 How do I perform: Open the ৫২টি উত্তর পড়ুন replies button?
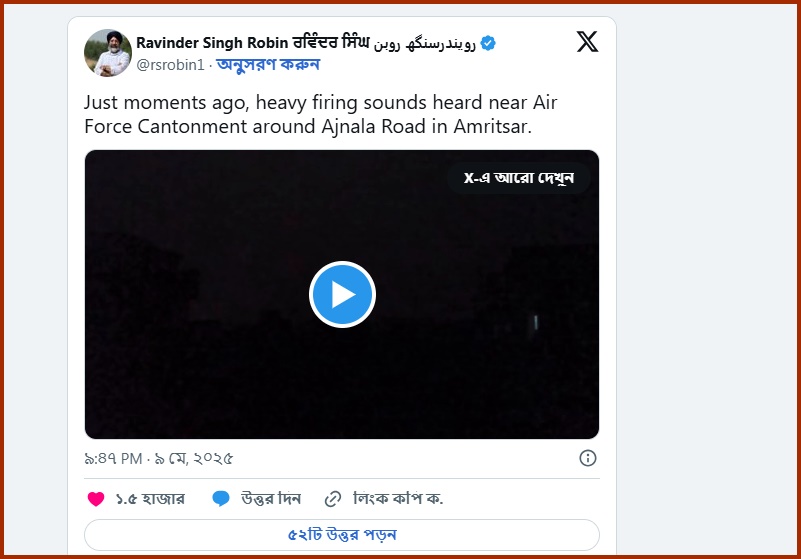342,535
